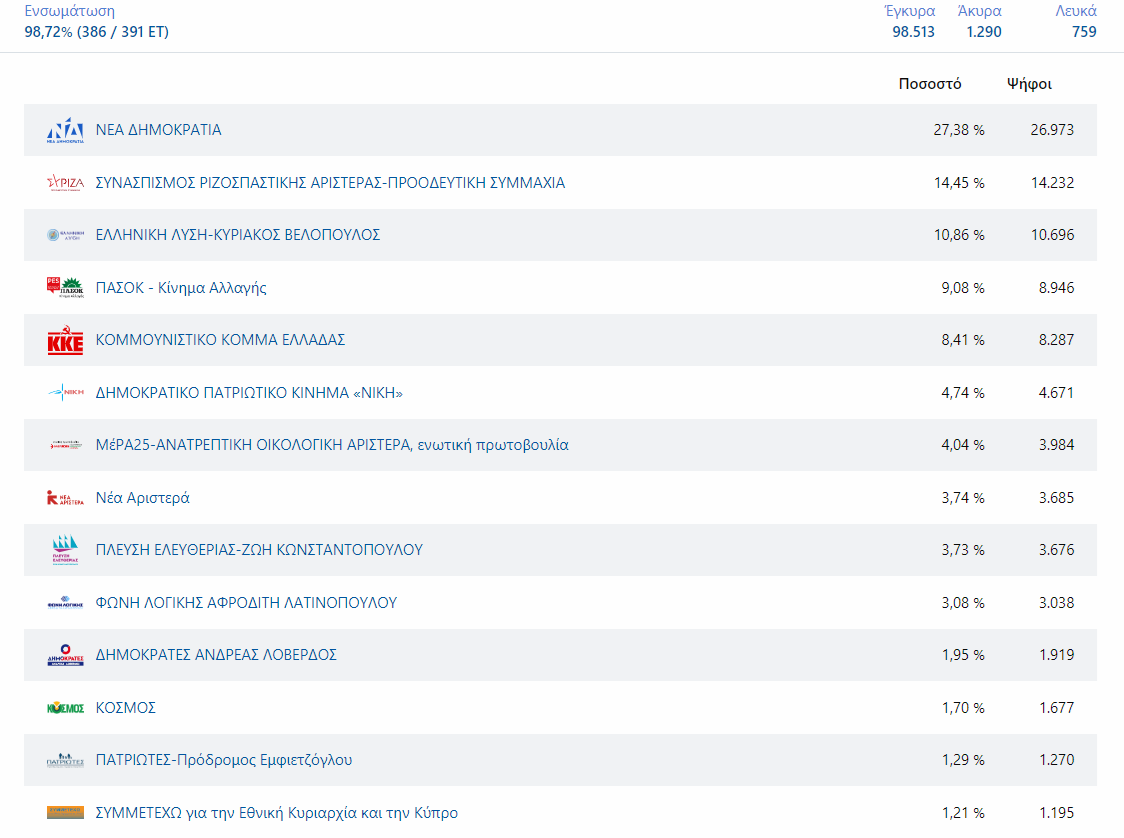Image resolution: width=1124 pixels, height=838 pixels.
Task: Click Νέα Δημοκρατία percentage 27,38 %
Action: [x=959, y=130]
